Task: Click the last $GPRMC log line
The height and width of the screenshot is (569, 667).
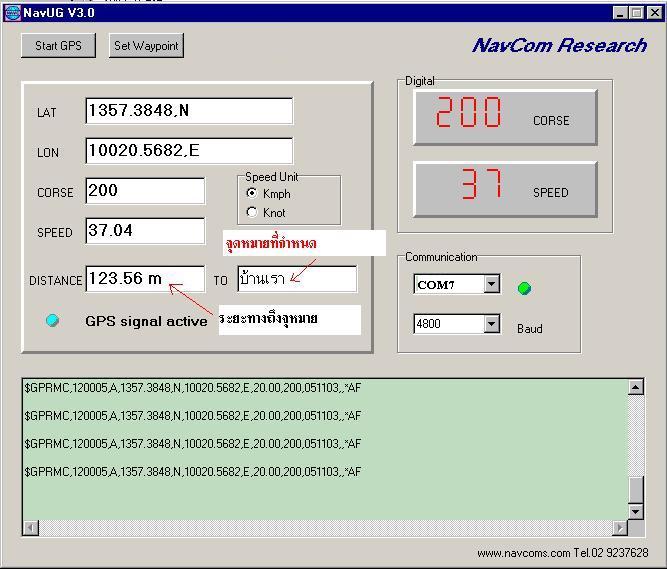Action: [193, 472]
